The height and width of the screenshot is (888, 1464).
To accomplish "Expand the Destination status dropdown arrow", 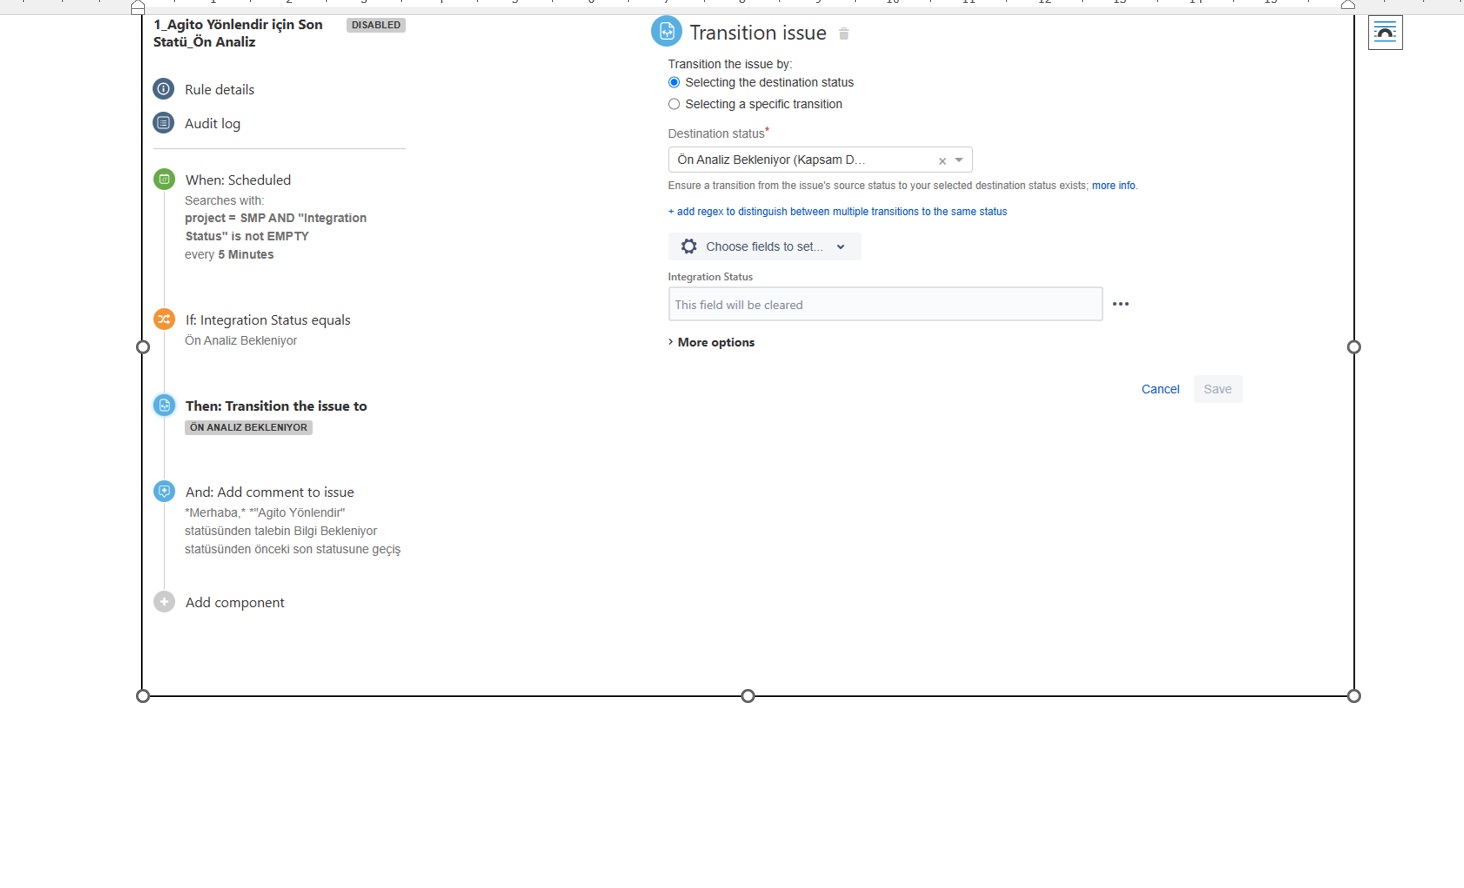I will pos(959,160).
